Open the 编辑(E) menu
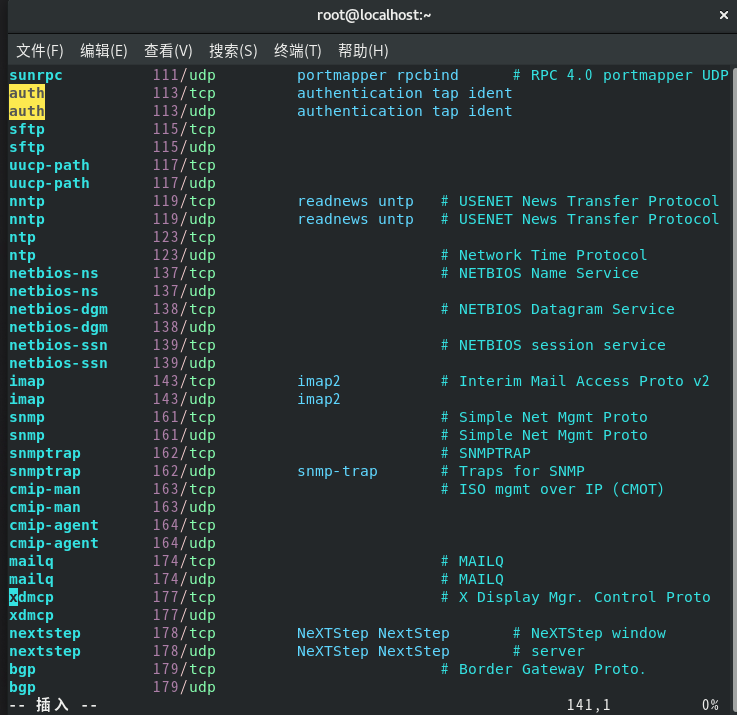 coord(103,51)
